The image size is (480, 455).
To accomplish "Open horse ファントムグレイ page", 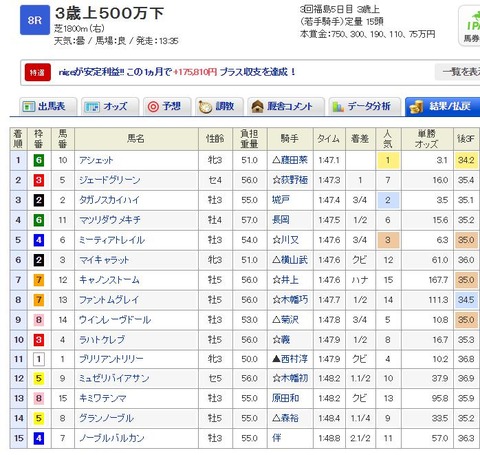I will click(x=109, y=300).
